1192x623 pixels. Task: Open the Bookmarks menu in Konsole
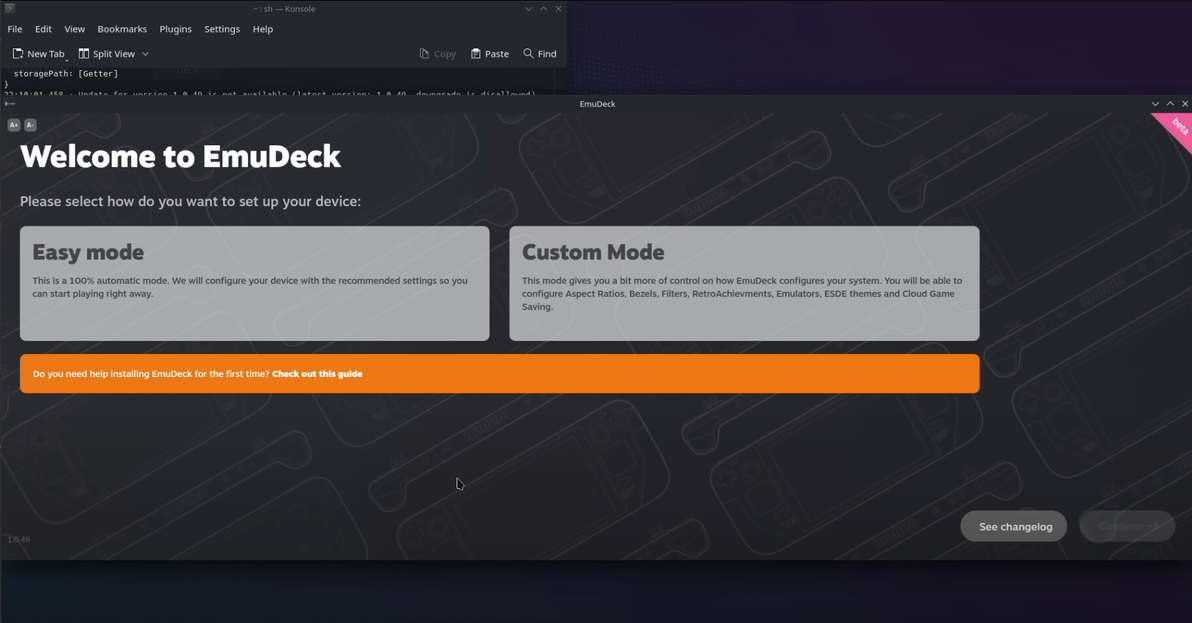click(x=122, y=29)
